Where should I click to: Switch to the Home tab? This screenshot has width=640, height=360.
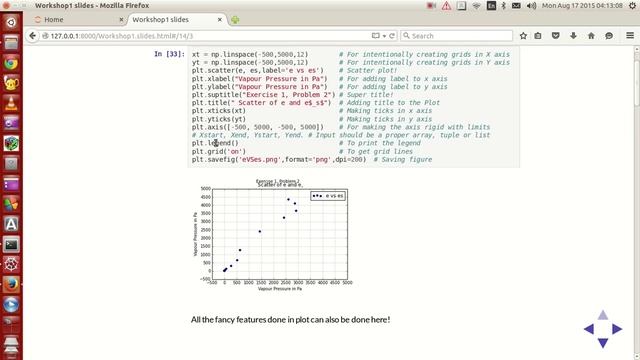pos(78,20)
